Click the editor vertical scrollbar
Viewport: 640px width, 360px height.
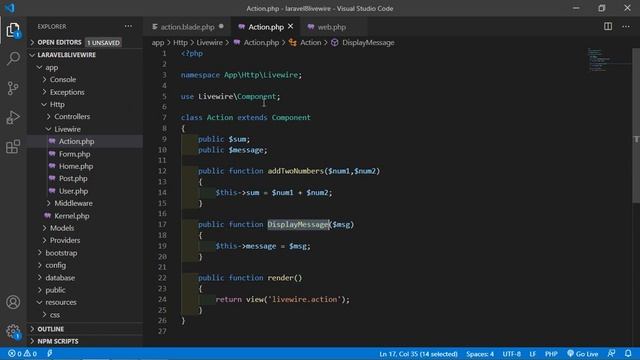636,125
